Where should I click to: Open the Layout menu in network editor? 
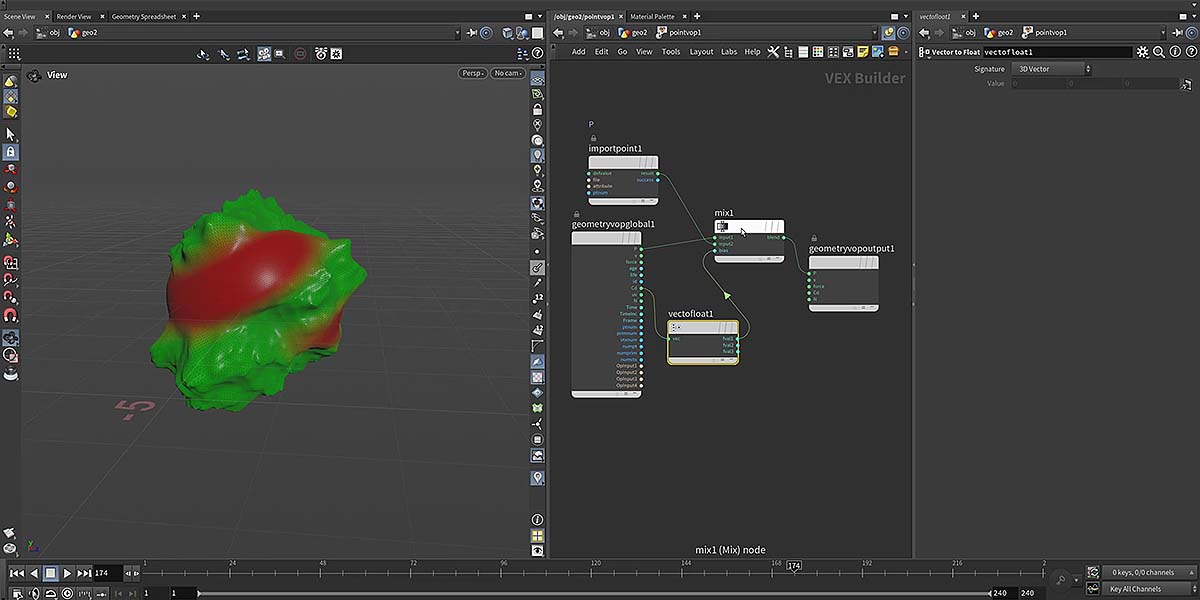pyautogui.click(x=701, y=52)
